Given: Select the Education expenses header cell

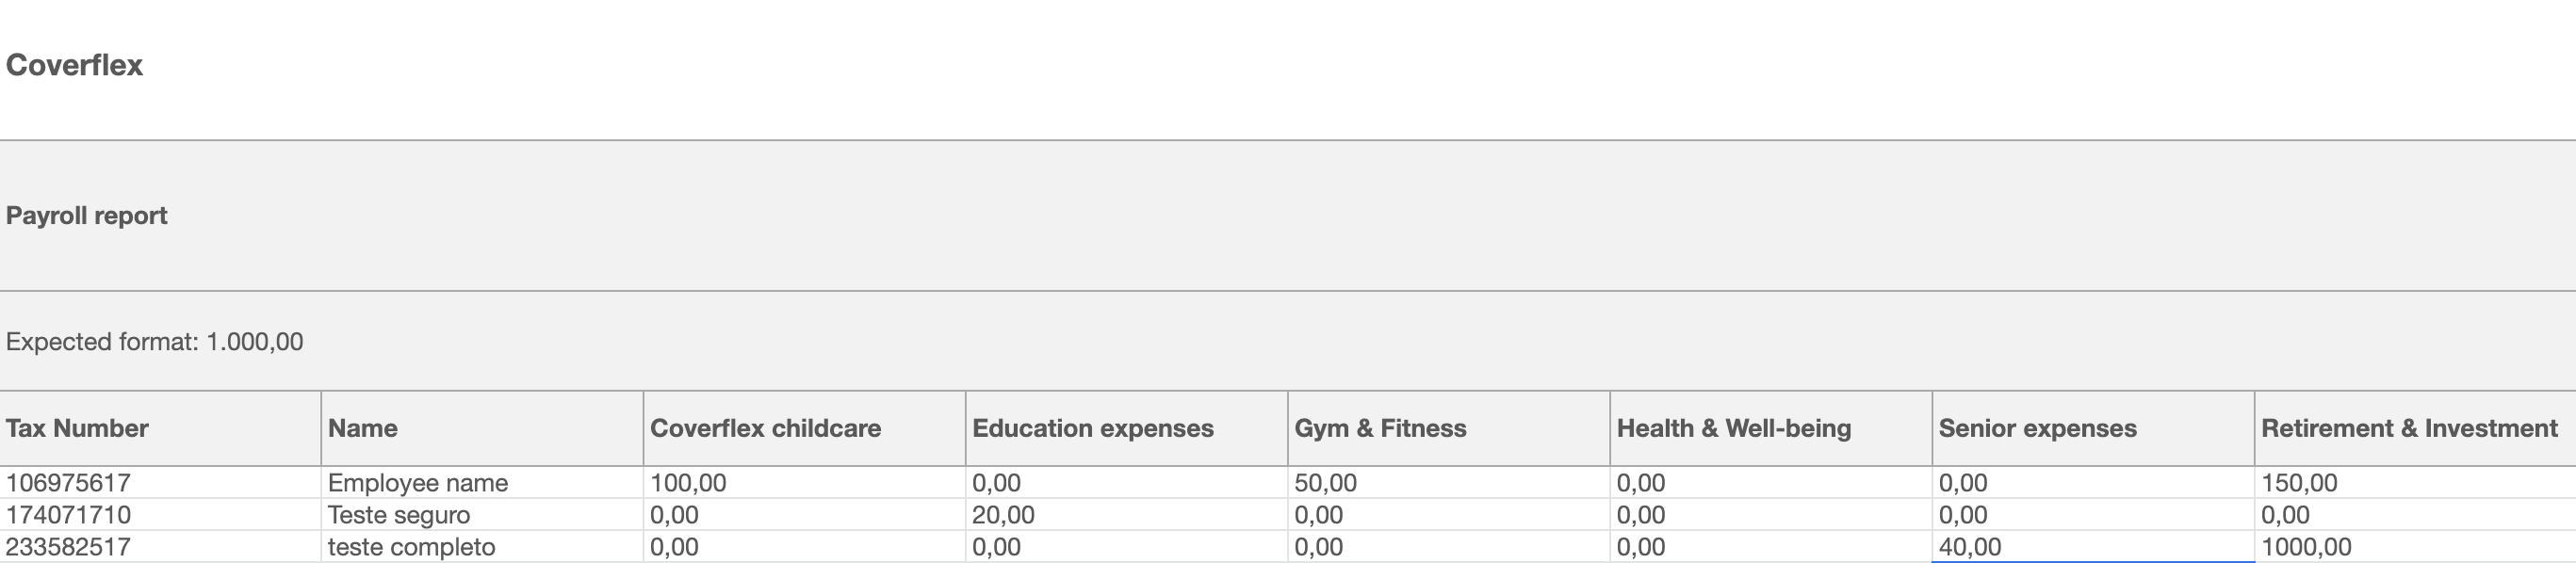Looking at the screenshot, I should pyautogui.click(x=1127, y=428).
